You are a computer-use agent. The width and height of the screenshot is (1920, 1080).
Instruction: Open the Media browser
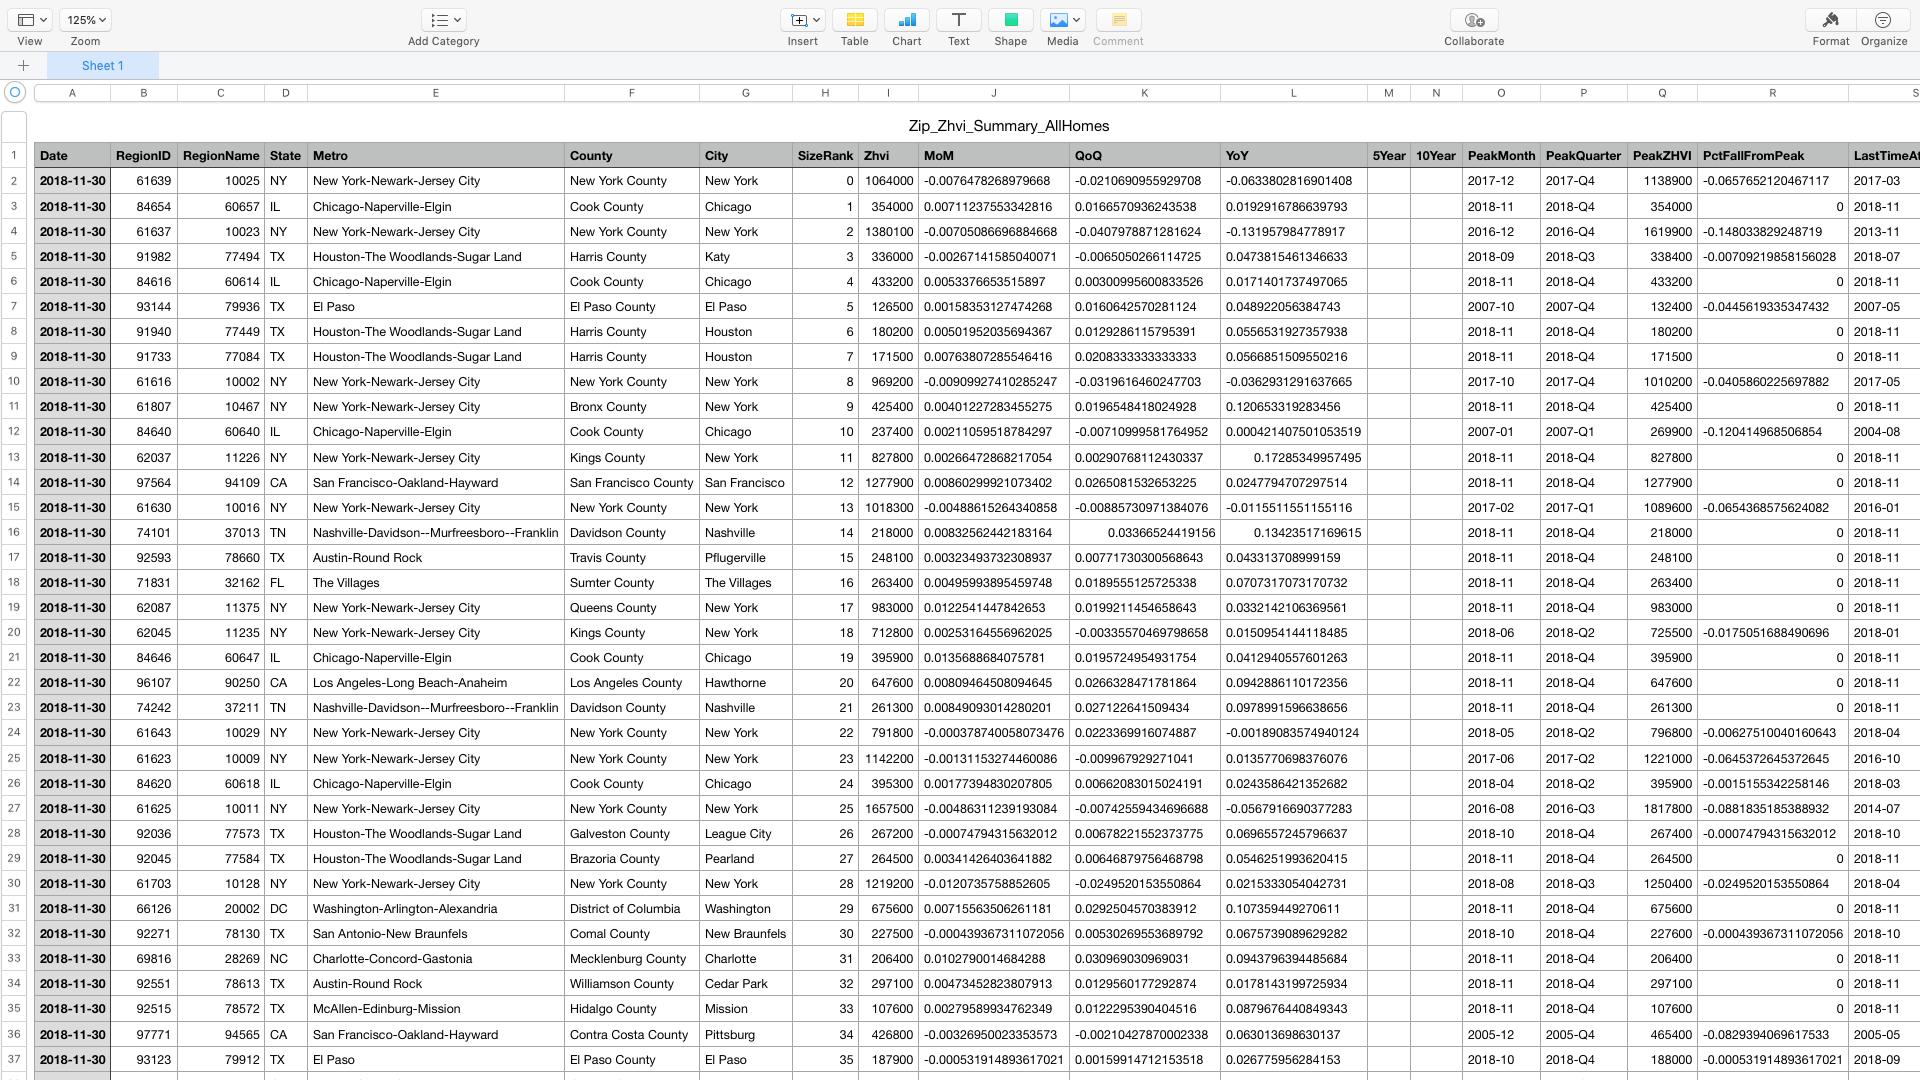coord(1058,20)
